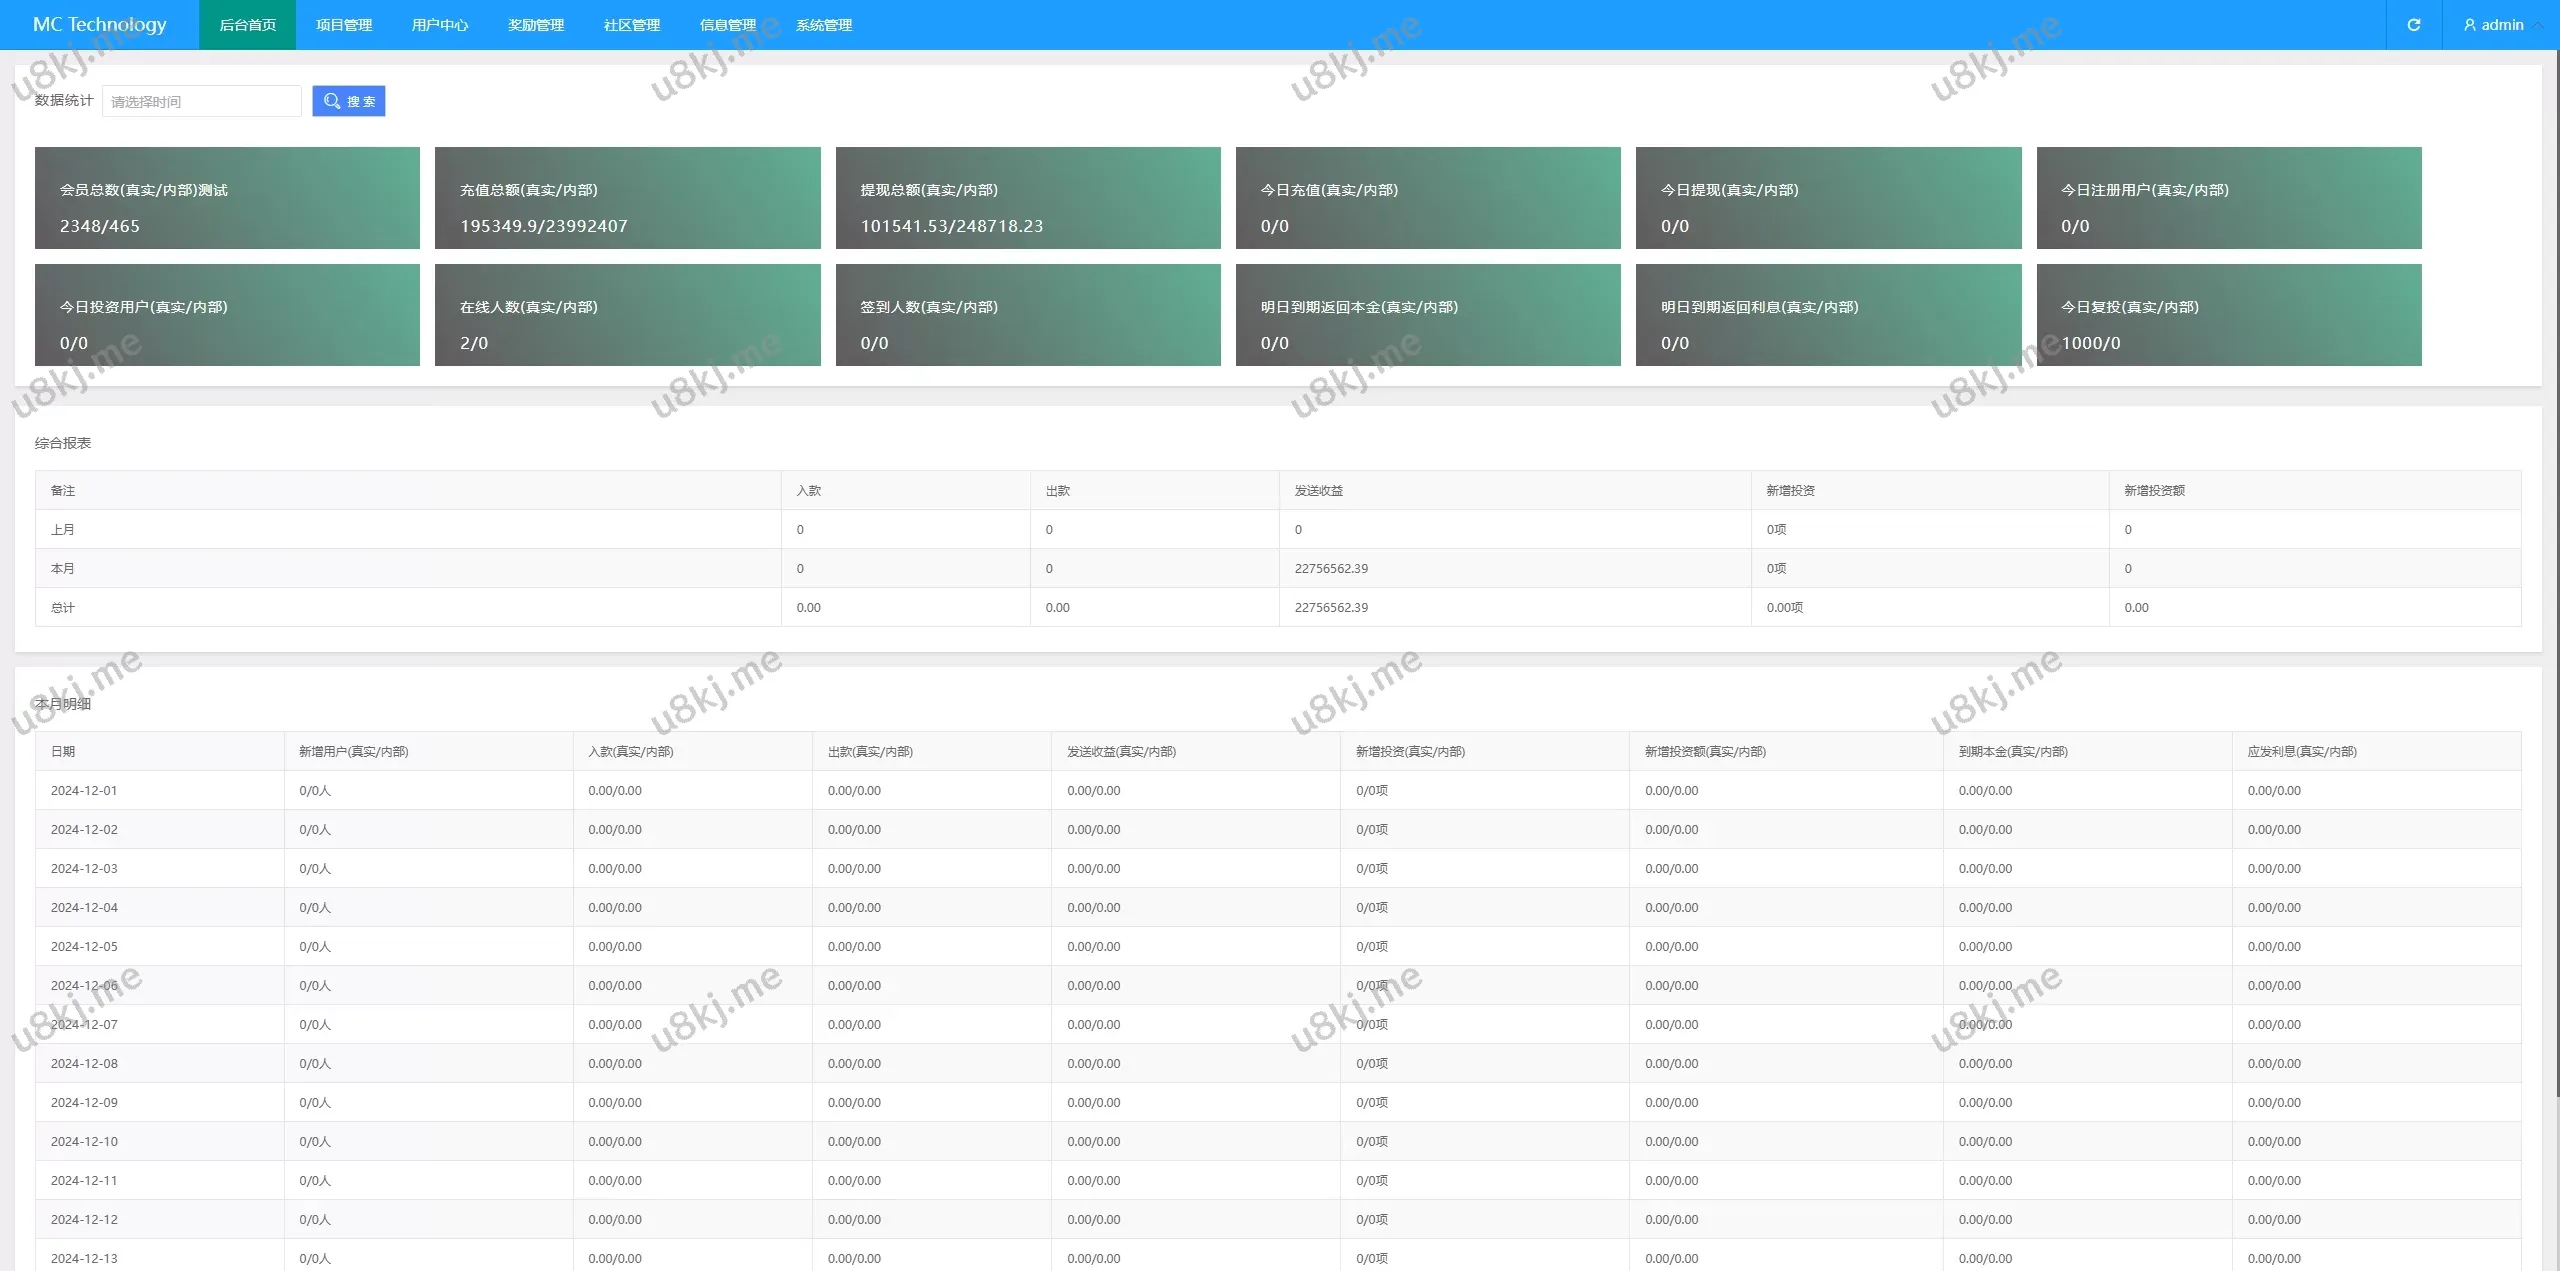Viewport: 2560px width, 1271px height.
Task: Click the 请选择时间 date input field
Action: (x=201, y=101)
